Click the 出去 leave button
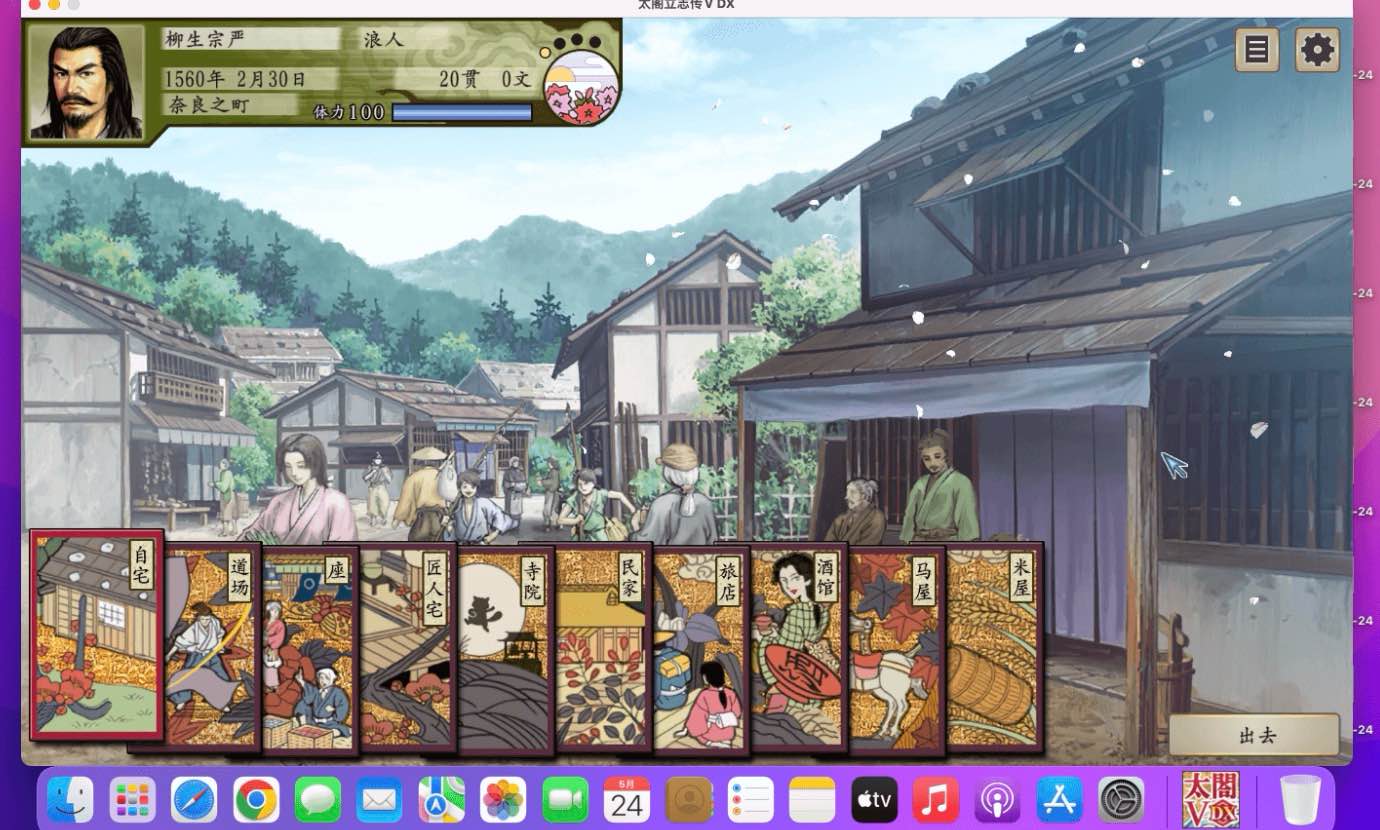The height and width of the screenshot is (830, 1380). pyautogui.click(x=1256, y=736)
